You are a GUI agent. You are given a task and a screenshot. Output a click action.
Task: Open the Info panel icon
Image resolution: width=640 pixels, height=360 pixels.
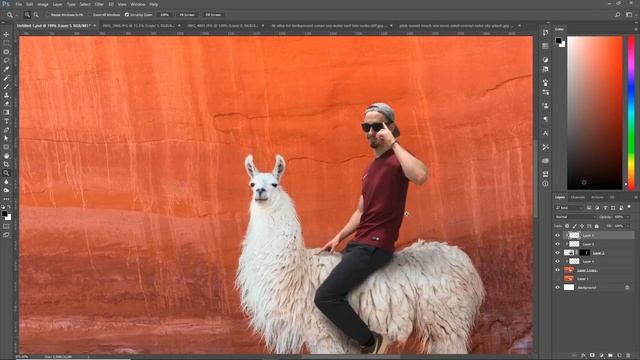click(546, 184)
